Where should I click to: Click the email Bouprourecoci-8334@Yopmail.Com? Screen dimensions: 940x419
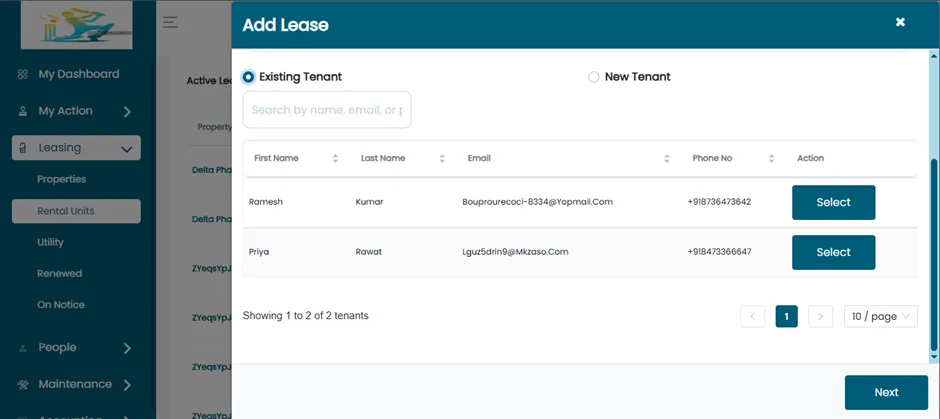(537, 202)
